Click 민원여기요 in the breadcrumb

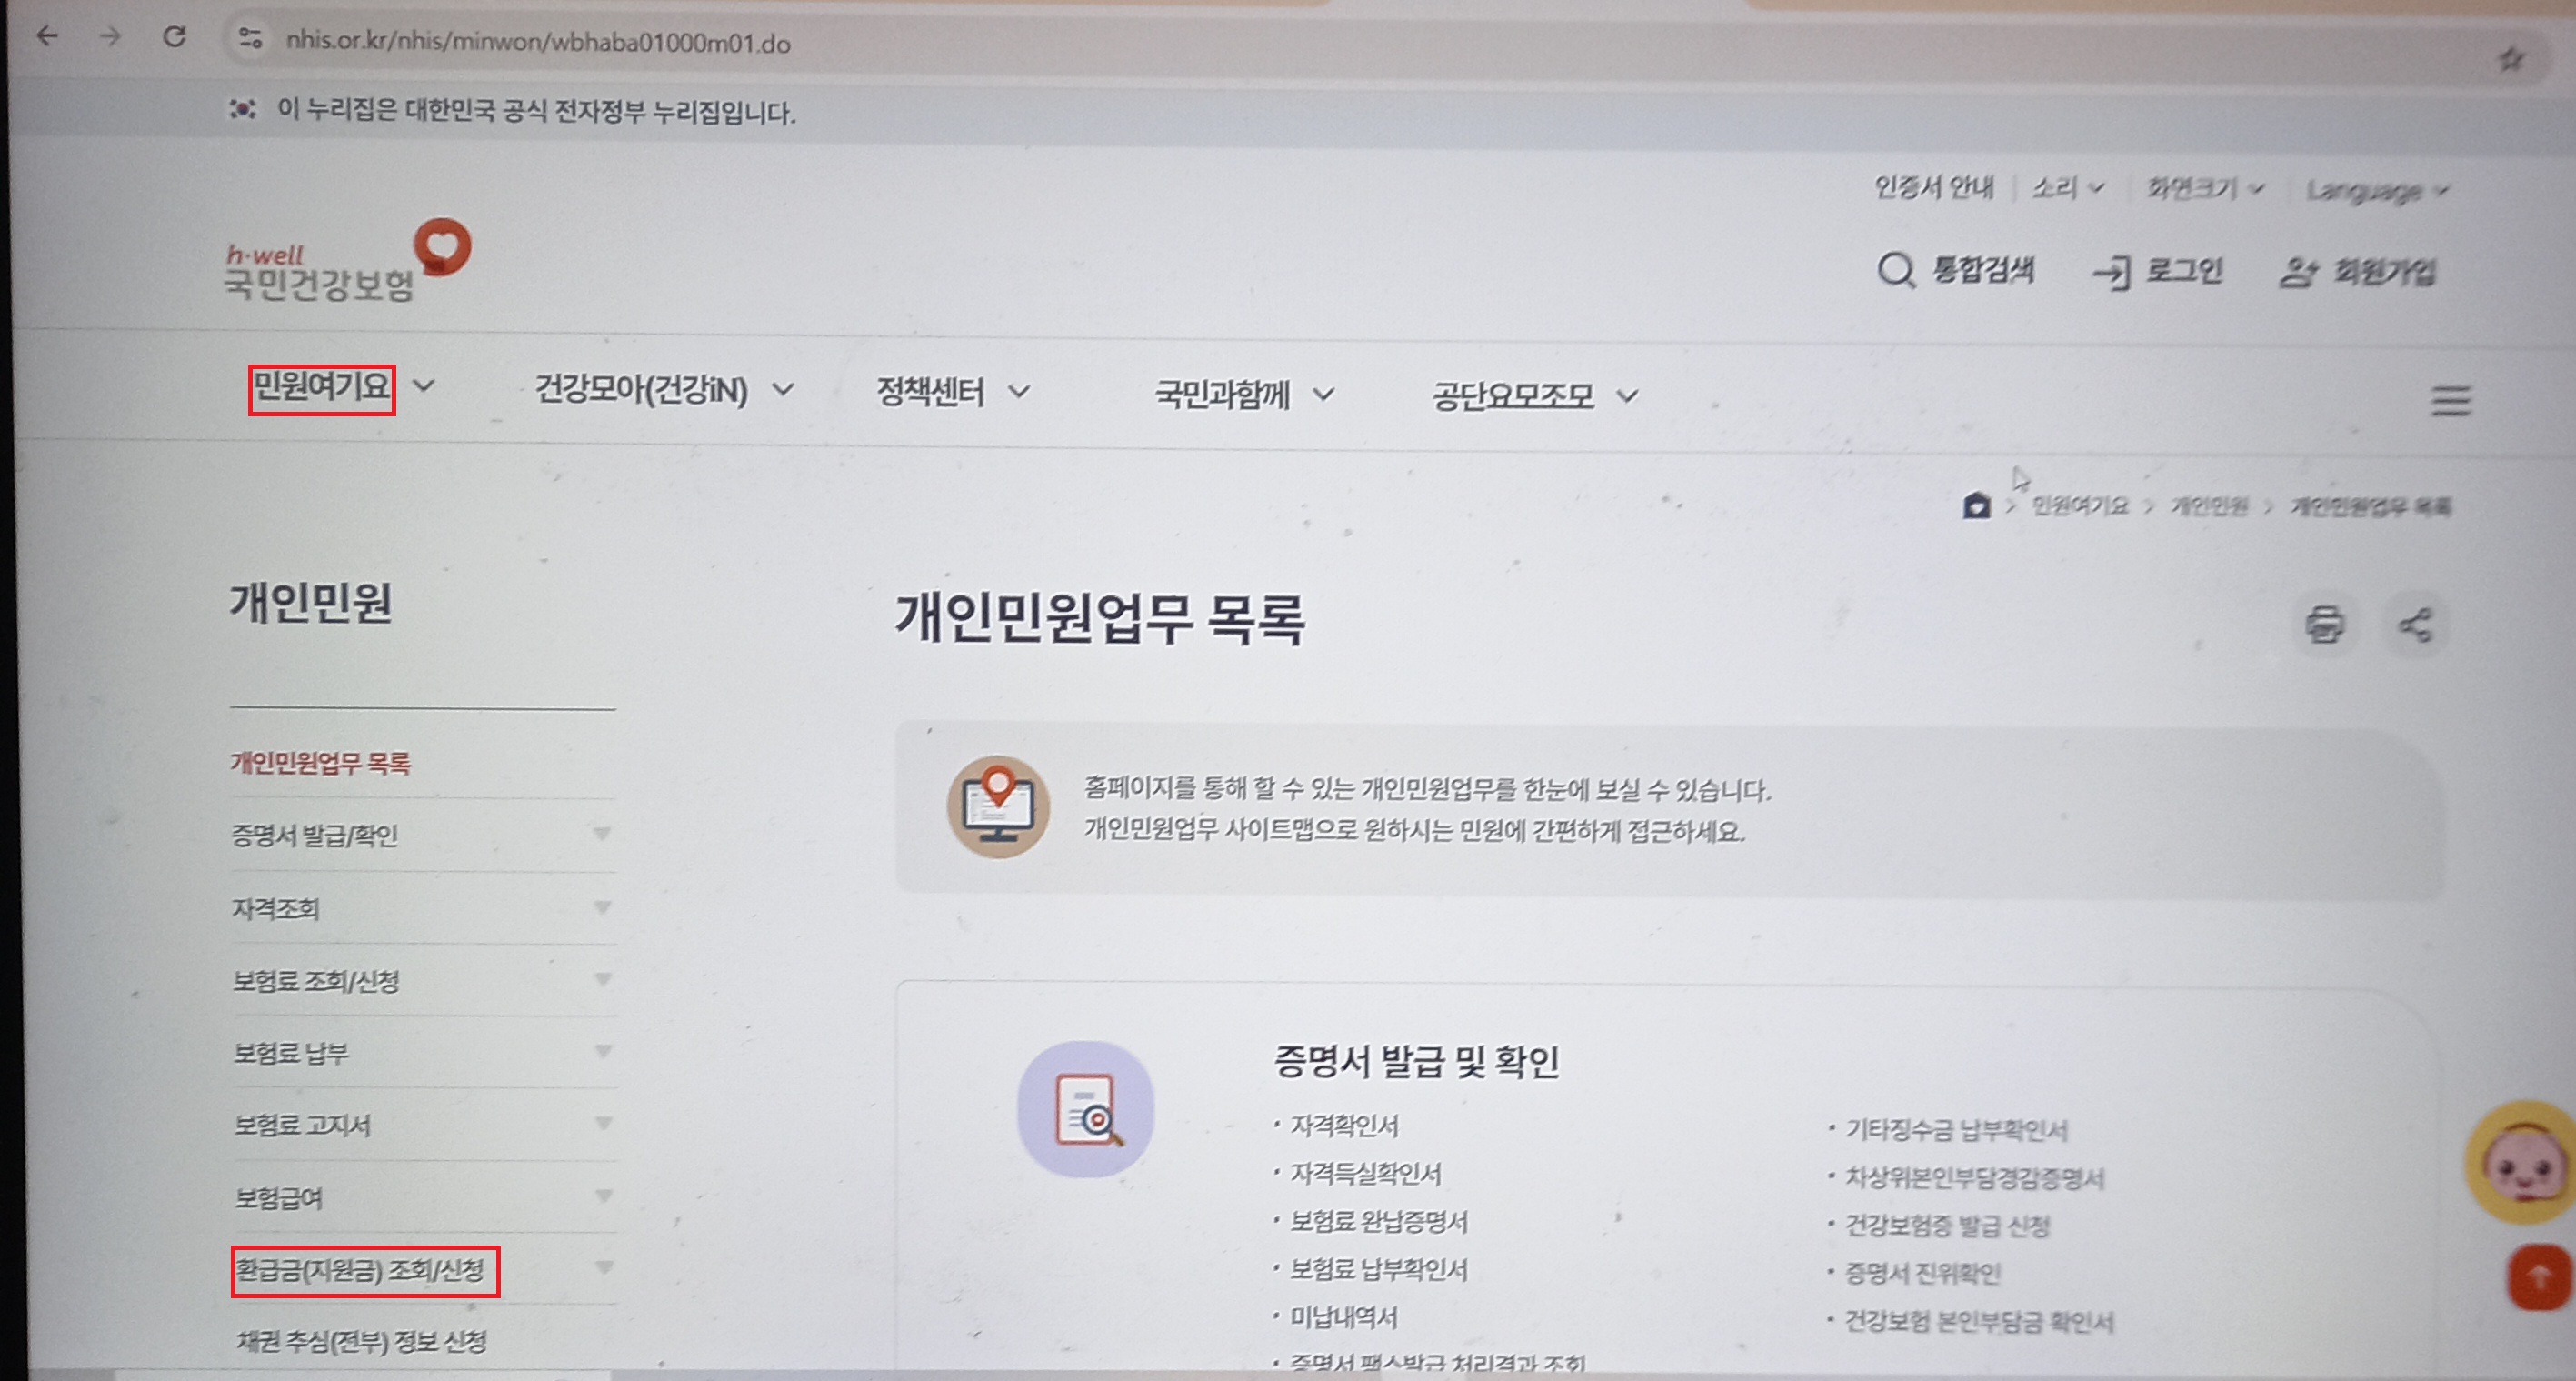point(2080,506)
